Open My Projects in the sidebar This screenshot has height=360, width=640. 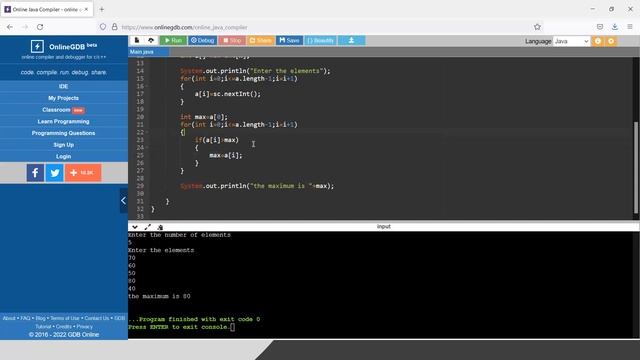click(x=64, y=98)
